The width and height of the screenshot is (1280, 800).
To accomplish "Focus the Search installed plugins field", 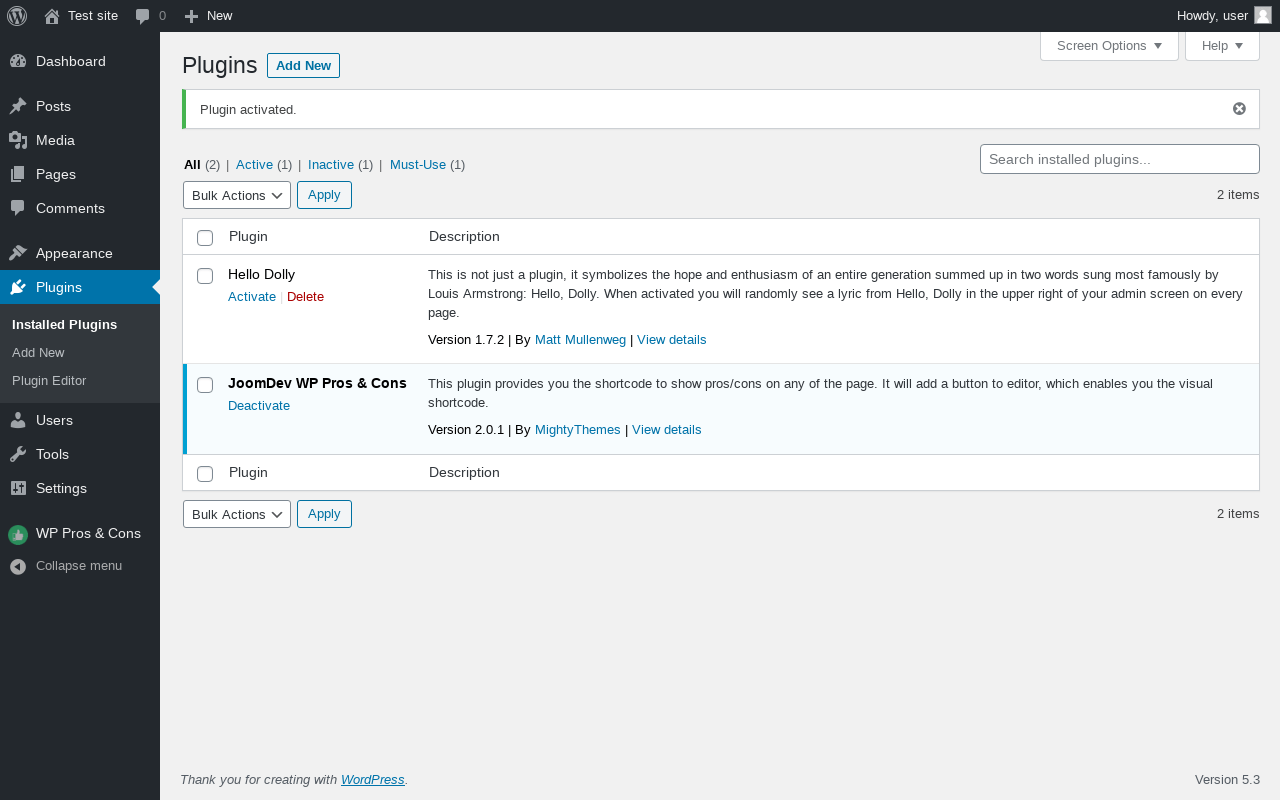I will 1120,159.
